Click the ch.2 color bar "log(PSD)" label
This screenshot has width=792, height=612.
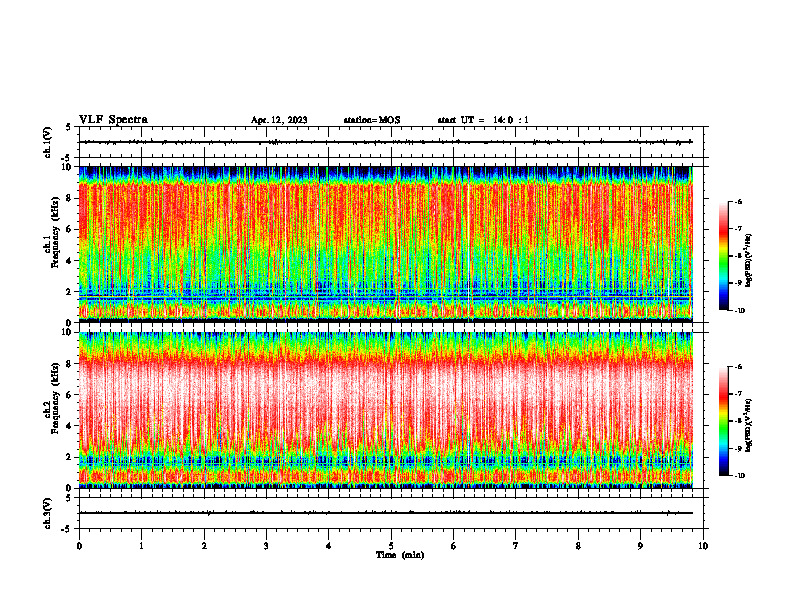[749, 425]
